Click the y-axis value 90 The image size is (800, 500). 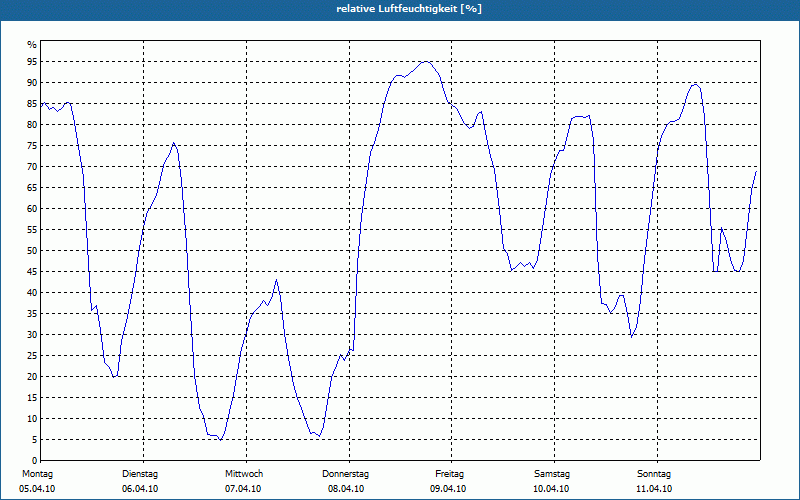(x=32, y=83)
